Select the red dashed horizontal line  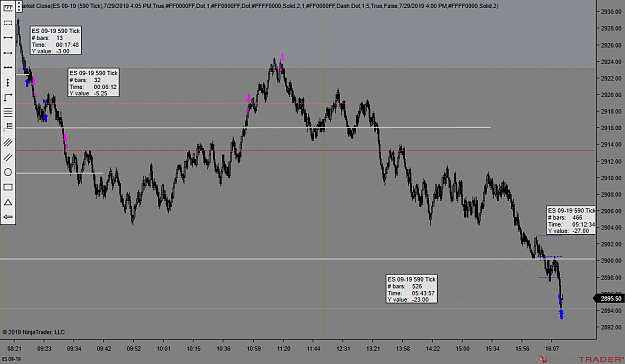click(x=306, y=151)
